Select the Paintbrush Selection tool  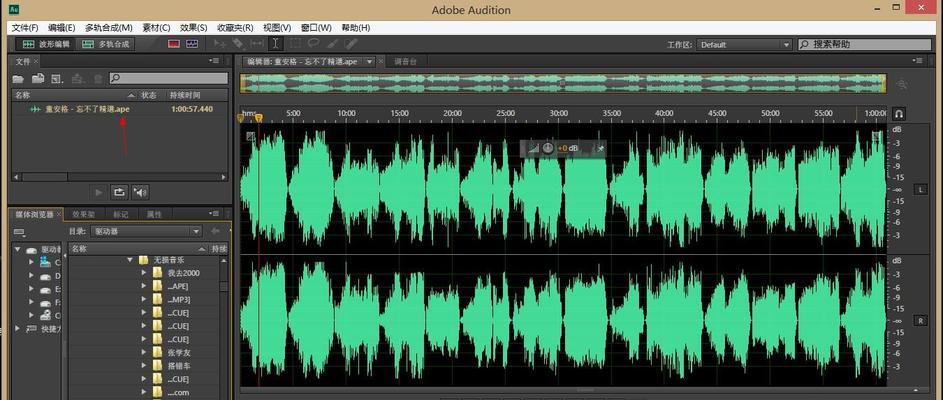pyautogui.click(x=332, y=44)
